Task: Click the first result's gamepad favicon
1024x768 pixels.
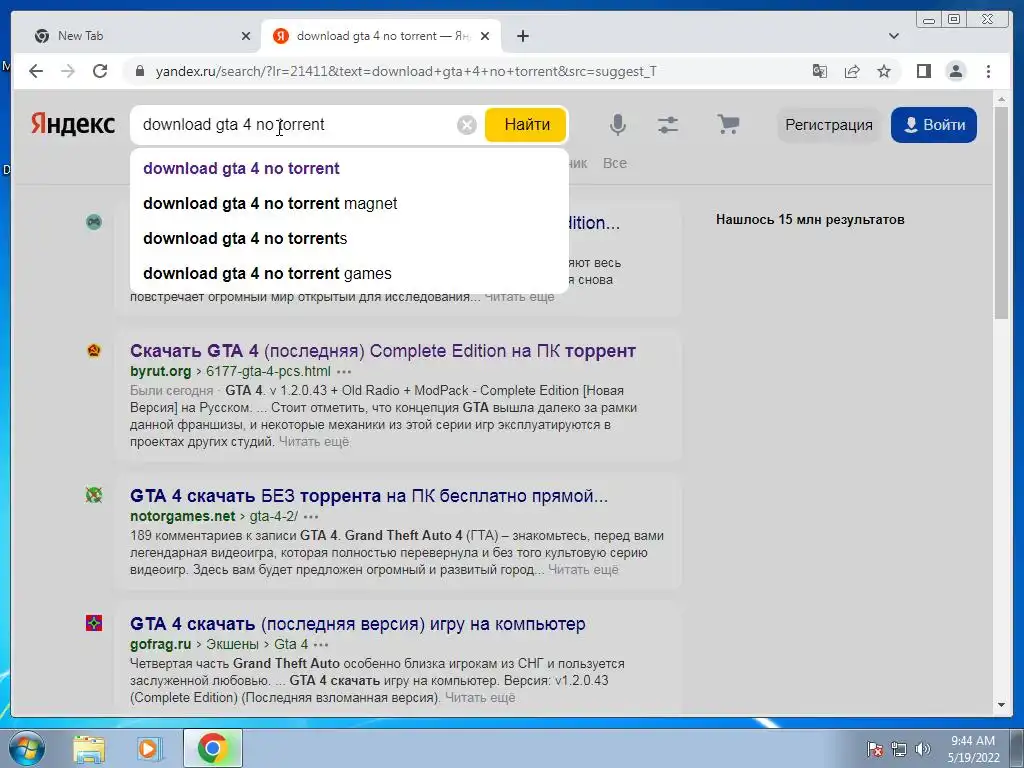Action: [94, 222]
